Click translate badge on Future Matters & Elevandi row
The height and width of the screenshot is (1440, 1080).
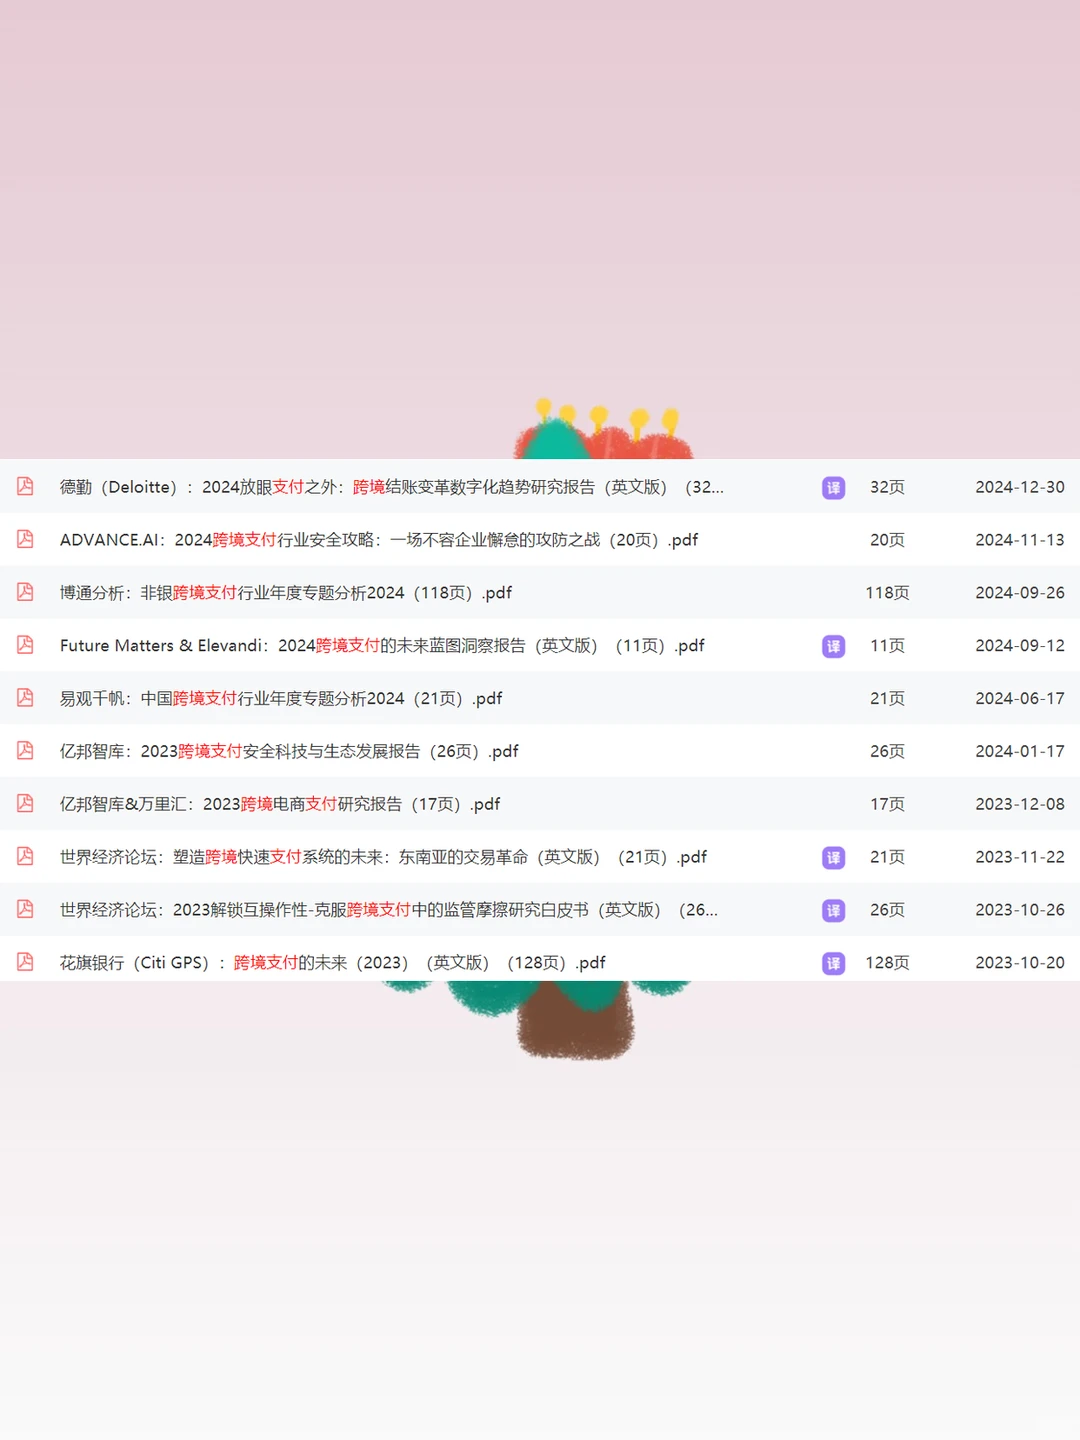tap(833, 646)
